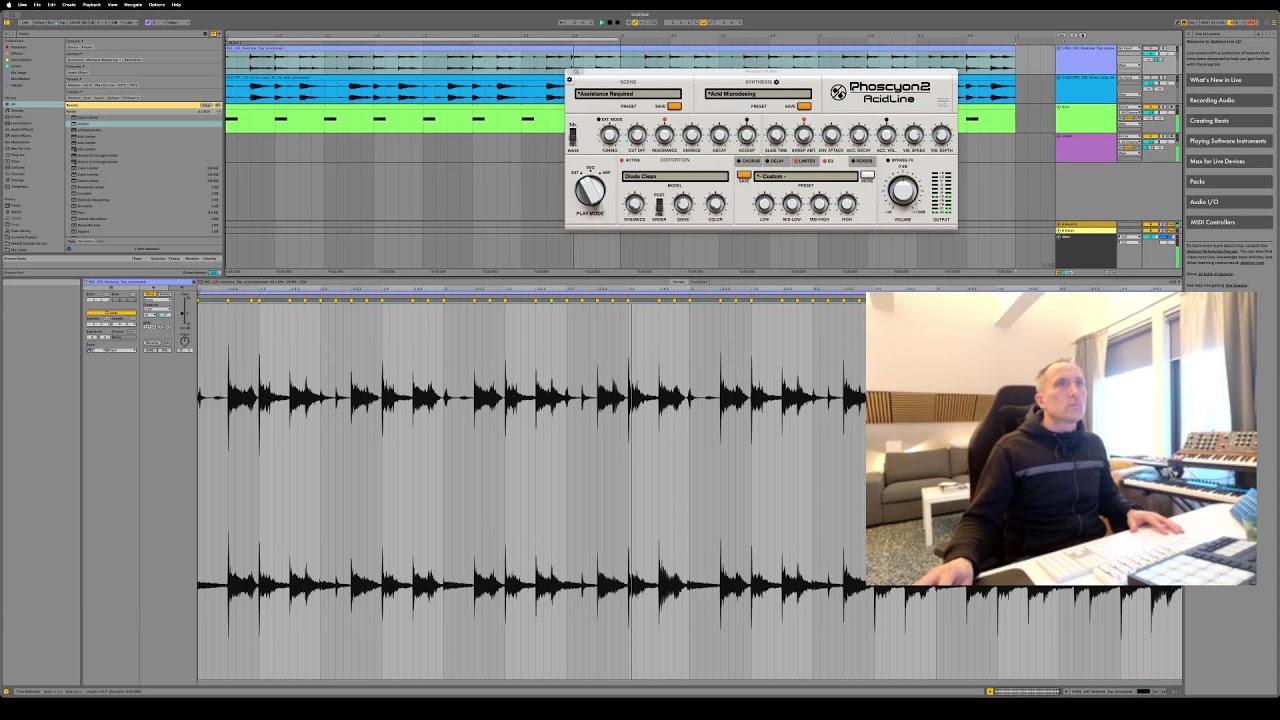Select the Play Mode rotary selector
This screenshot has width=1280, height=720.
pyautogui.click(x=590, y=190)
